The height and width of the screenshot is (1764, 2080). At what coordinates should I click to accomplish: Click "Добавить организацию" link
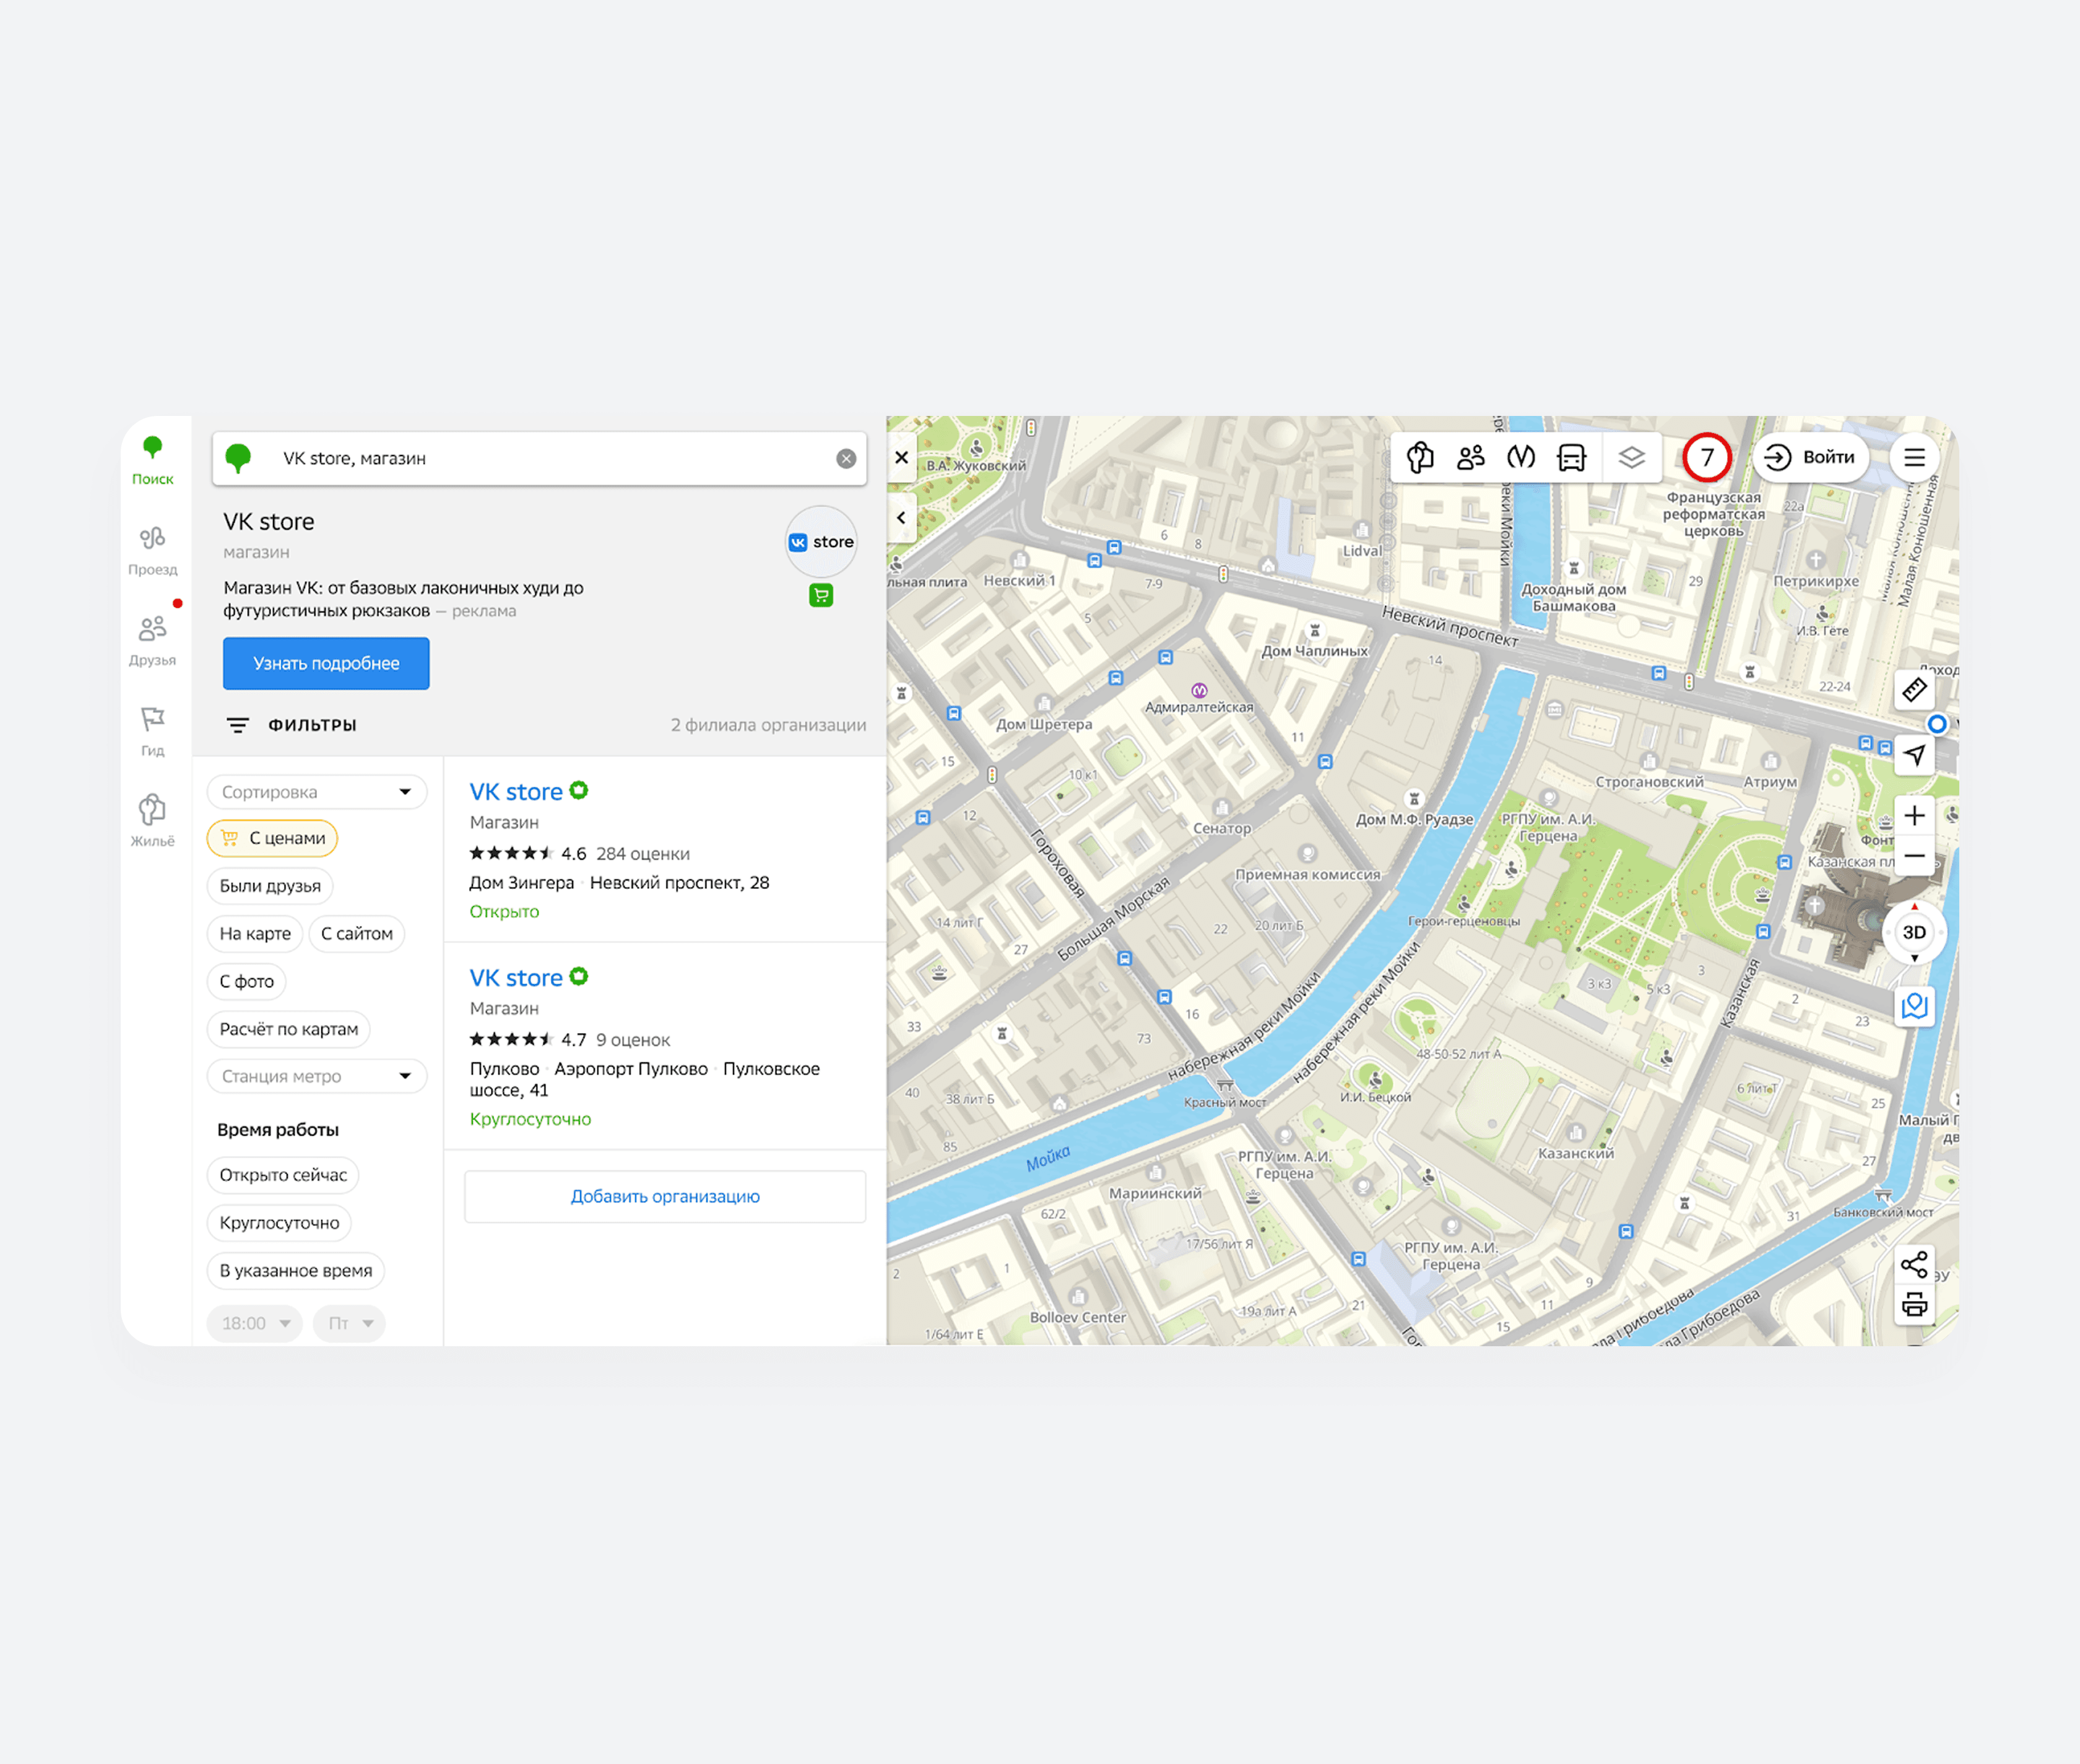point(665,1196)
